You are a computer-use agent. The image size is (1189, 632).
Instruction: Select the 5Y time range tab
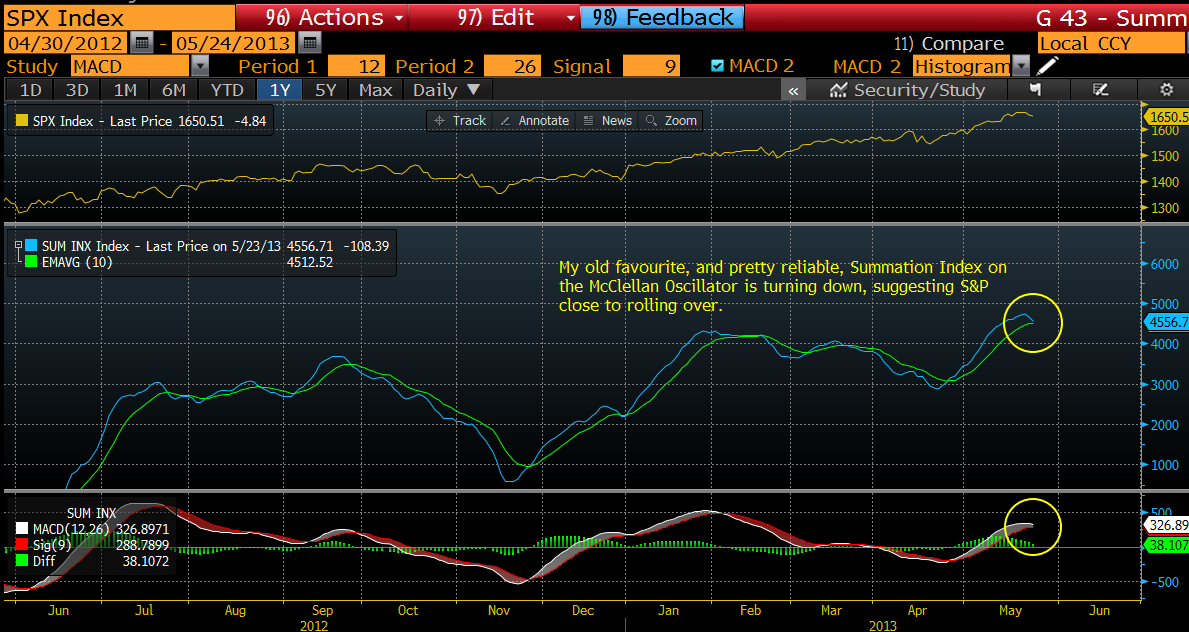pyautogui.click(x=325, y=90)
